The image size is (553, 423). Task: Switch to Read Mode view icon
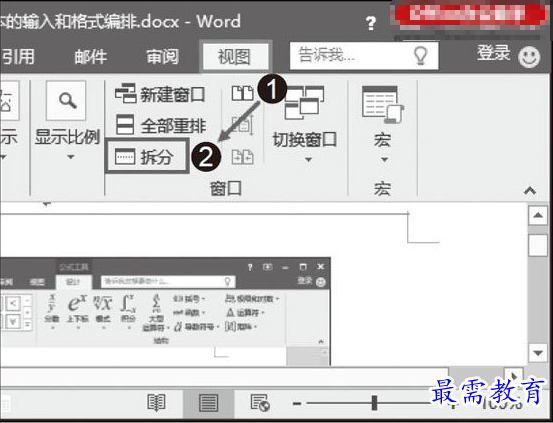[156, 403]
